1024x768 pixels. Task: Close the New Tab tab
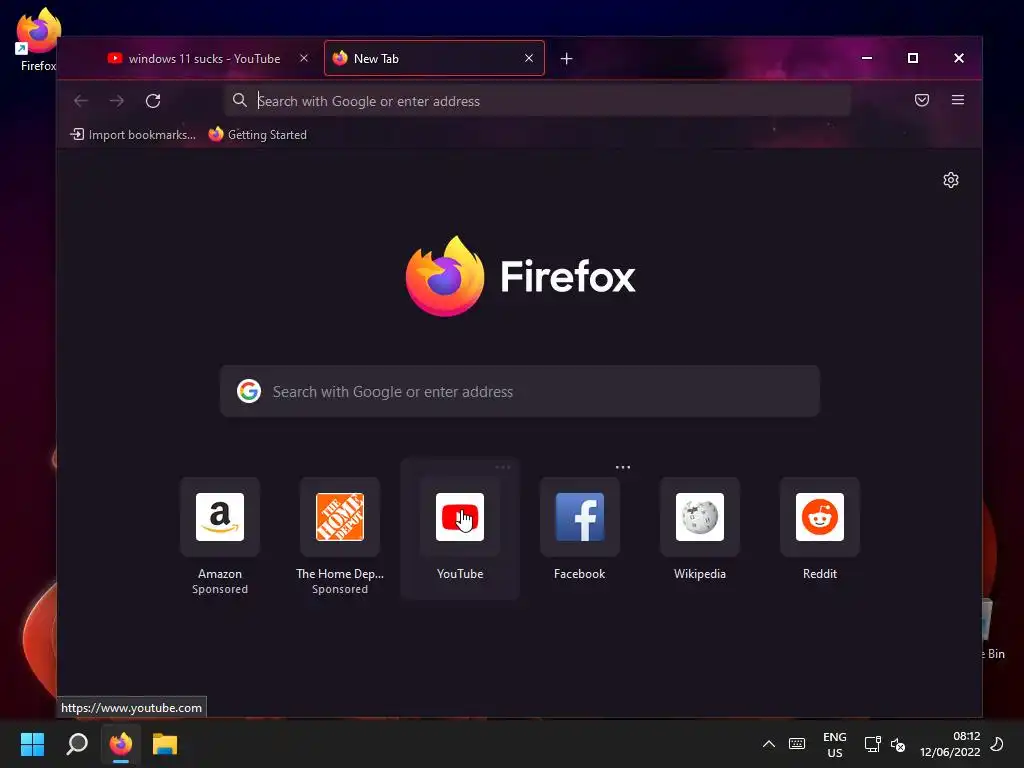pyautogui.click(x=529, y=58)
